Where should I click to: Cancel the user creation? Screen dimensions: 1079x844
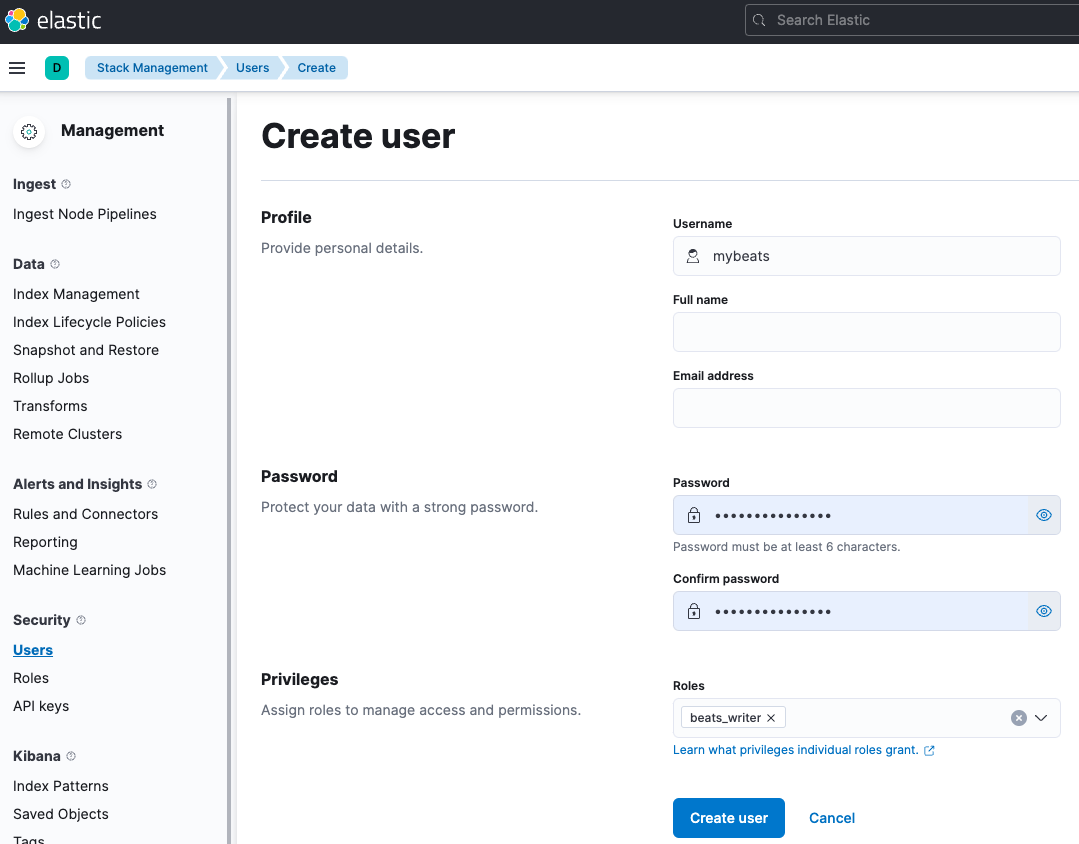[x=831, y=818]
